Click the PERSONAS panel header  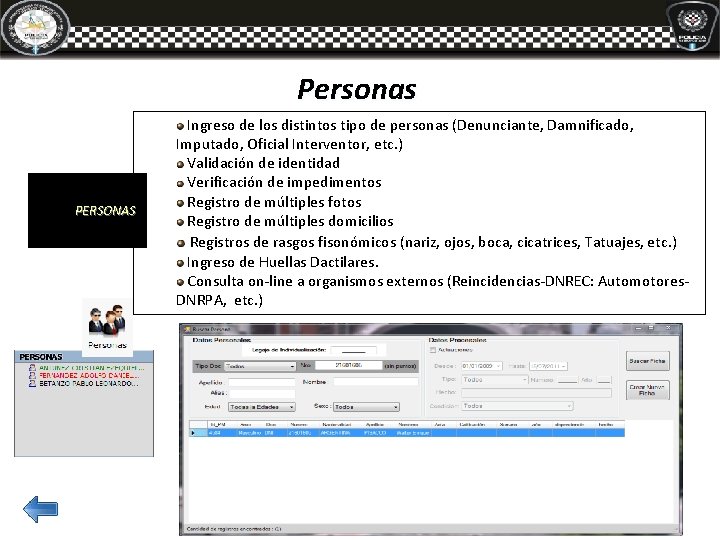84,357
